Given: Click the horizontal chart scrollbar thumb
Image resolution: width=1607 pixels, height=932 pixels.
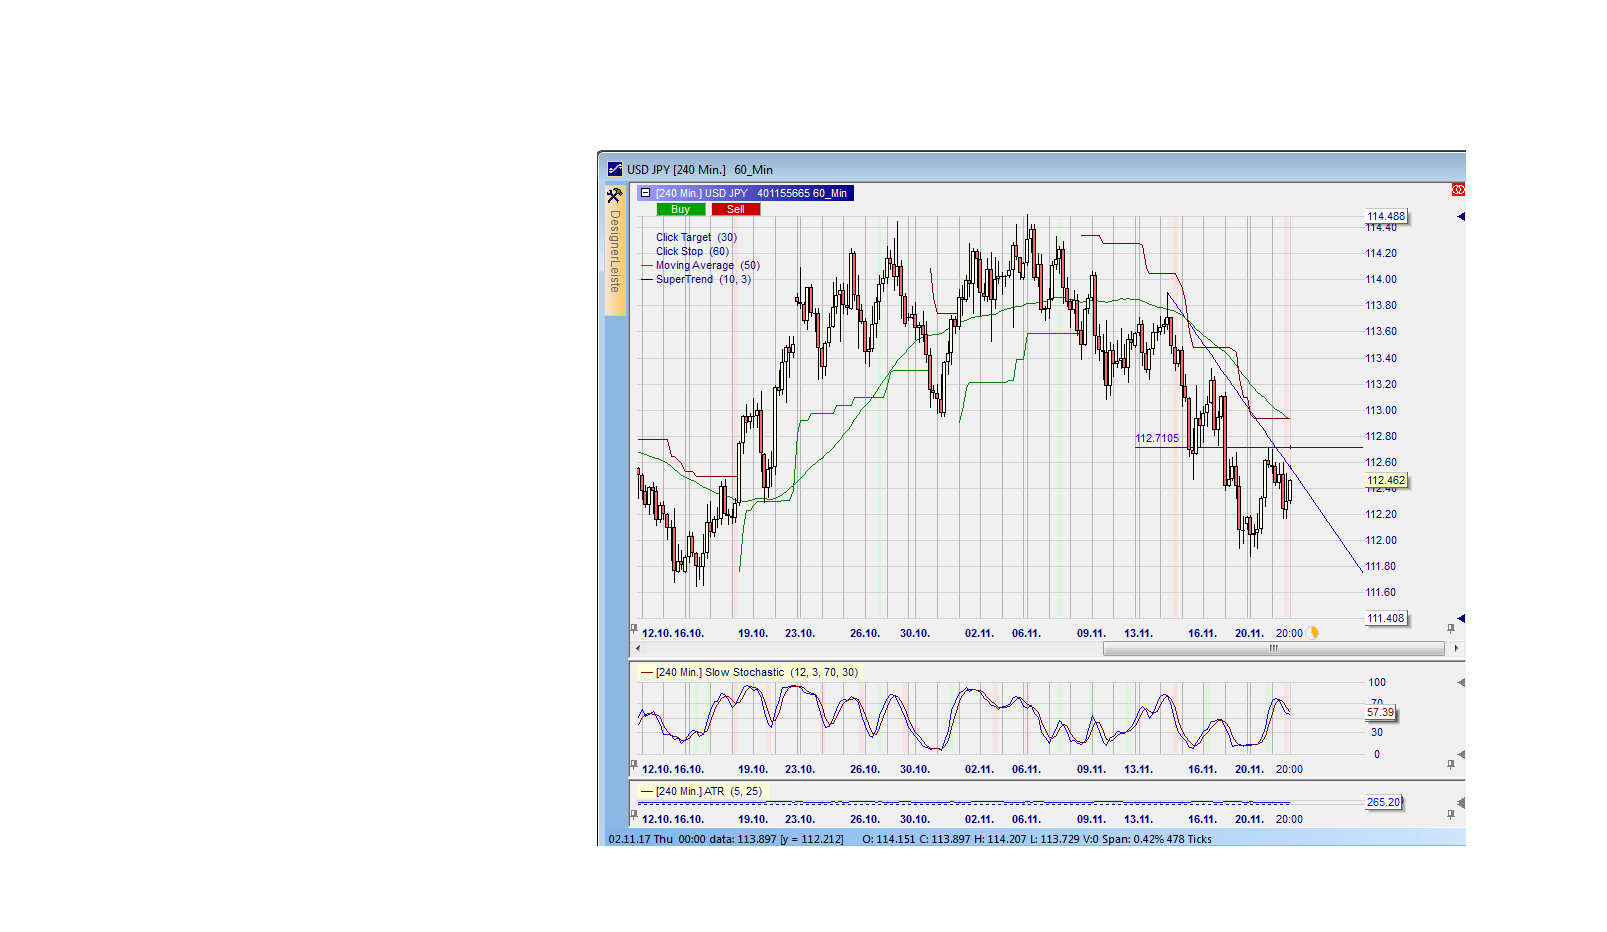Looking at the screenshot, I should click(1274, 649).
